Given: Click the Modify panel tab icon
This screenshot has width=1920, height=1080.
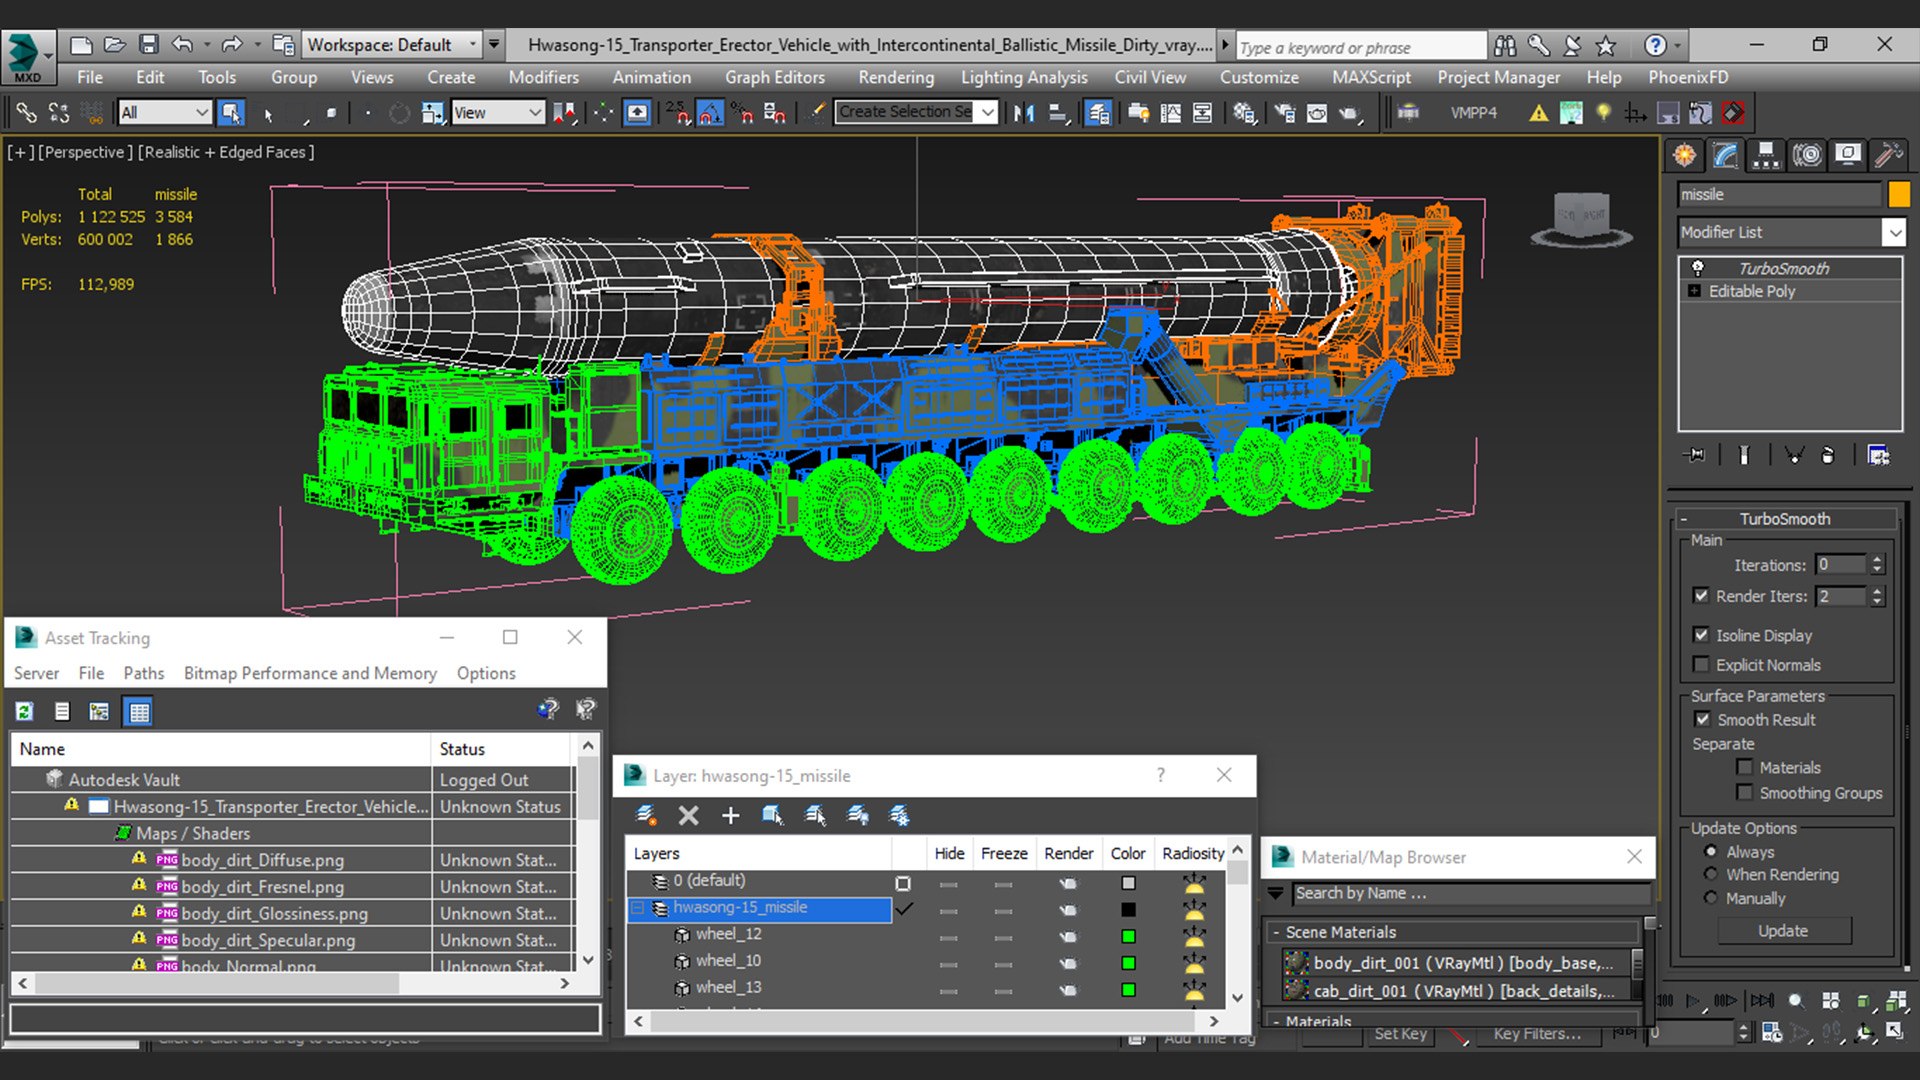Looking at the screenshot, I should [1725, 155].
